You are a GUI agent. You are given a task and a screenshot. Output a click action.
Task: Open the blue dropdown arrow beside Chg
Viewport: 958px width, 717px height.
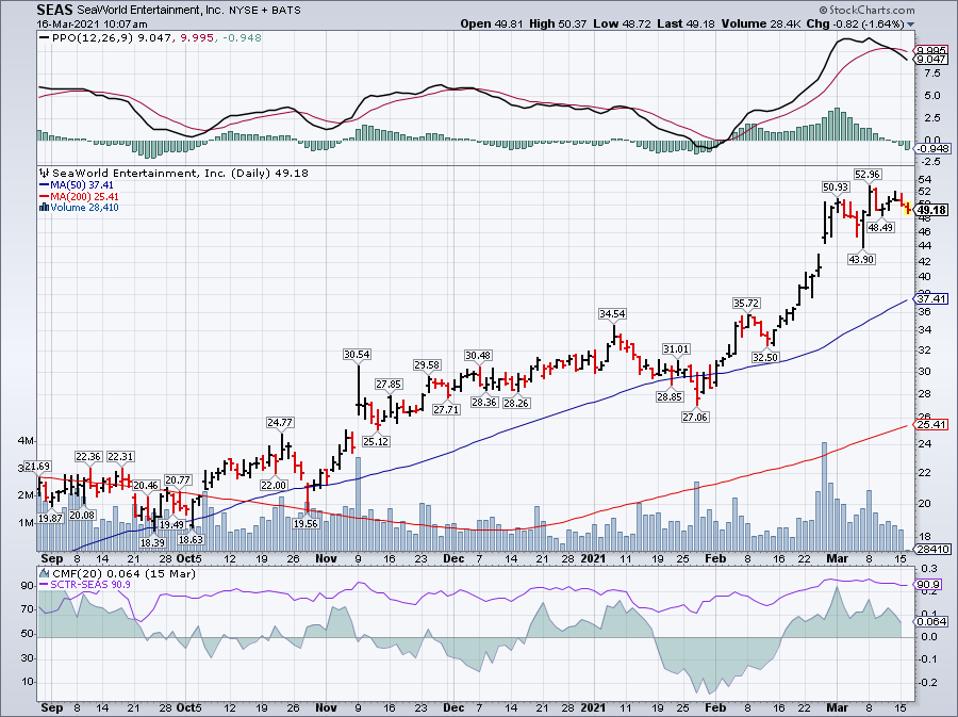911,24
